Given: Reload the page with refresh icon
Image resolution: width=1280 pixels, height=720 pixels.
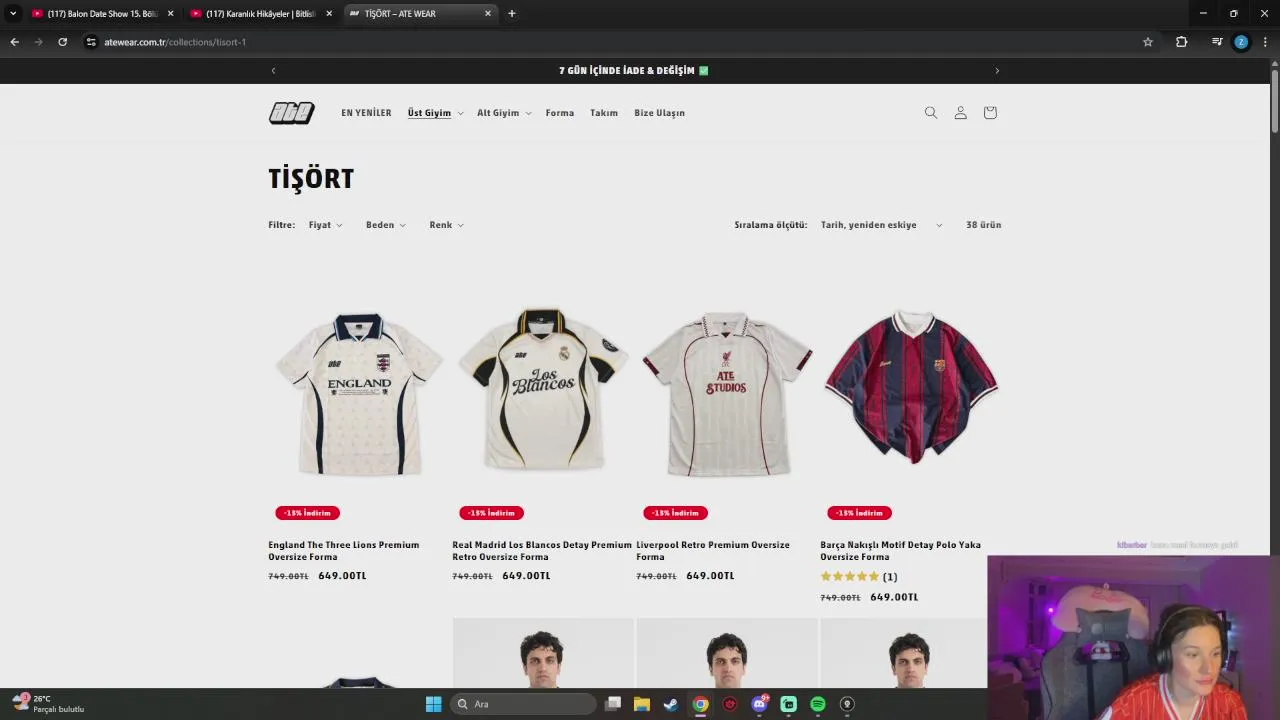Looking at the screenshot, I should tap(62, 42).
